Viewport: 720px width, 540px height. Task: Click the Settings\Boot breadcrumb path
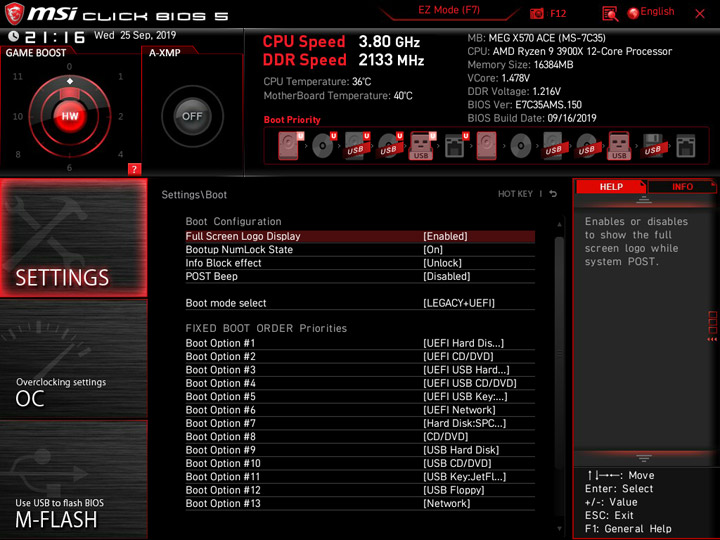(194, 195)
